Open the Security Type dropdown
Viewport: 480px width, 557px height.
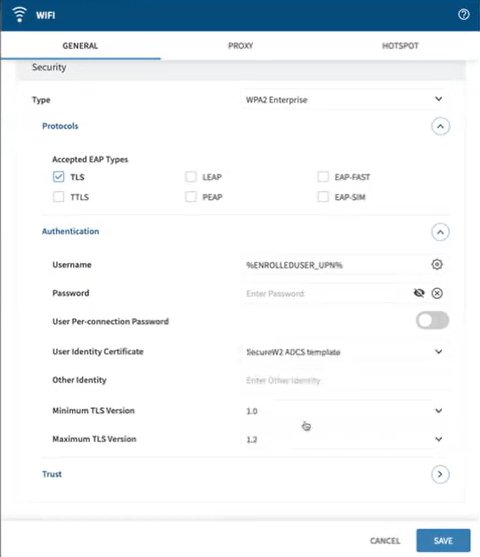click(344, 99)
